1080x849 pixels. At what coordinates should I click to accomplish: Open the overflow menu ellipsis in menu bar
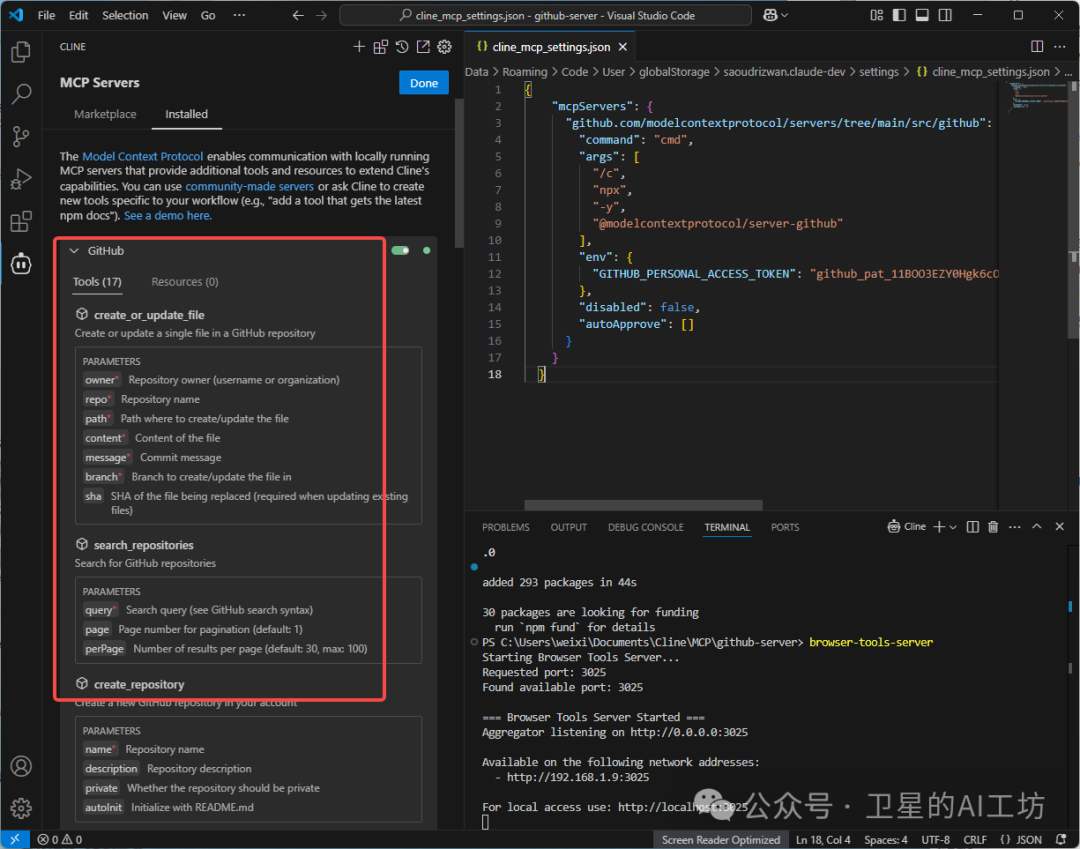coord(239,15)
